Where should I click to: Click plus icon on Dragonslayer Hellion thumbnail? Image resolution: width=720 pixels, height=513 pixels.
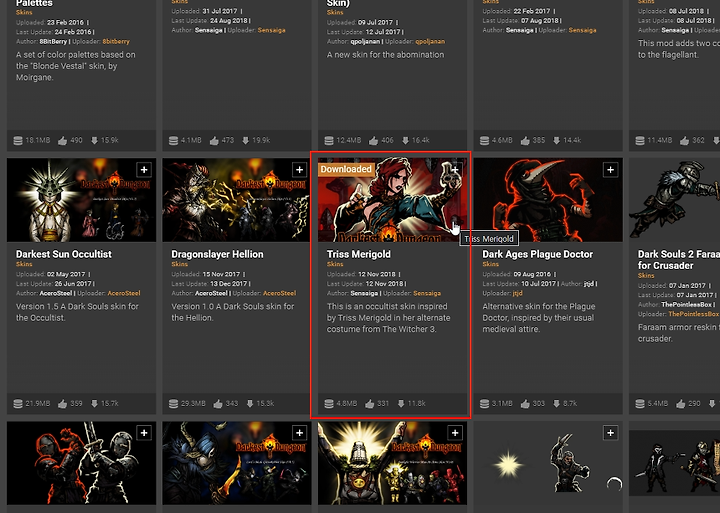pyautogui.click(x=299, y=170)
